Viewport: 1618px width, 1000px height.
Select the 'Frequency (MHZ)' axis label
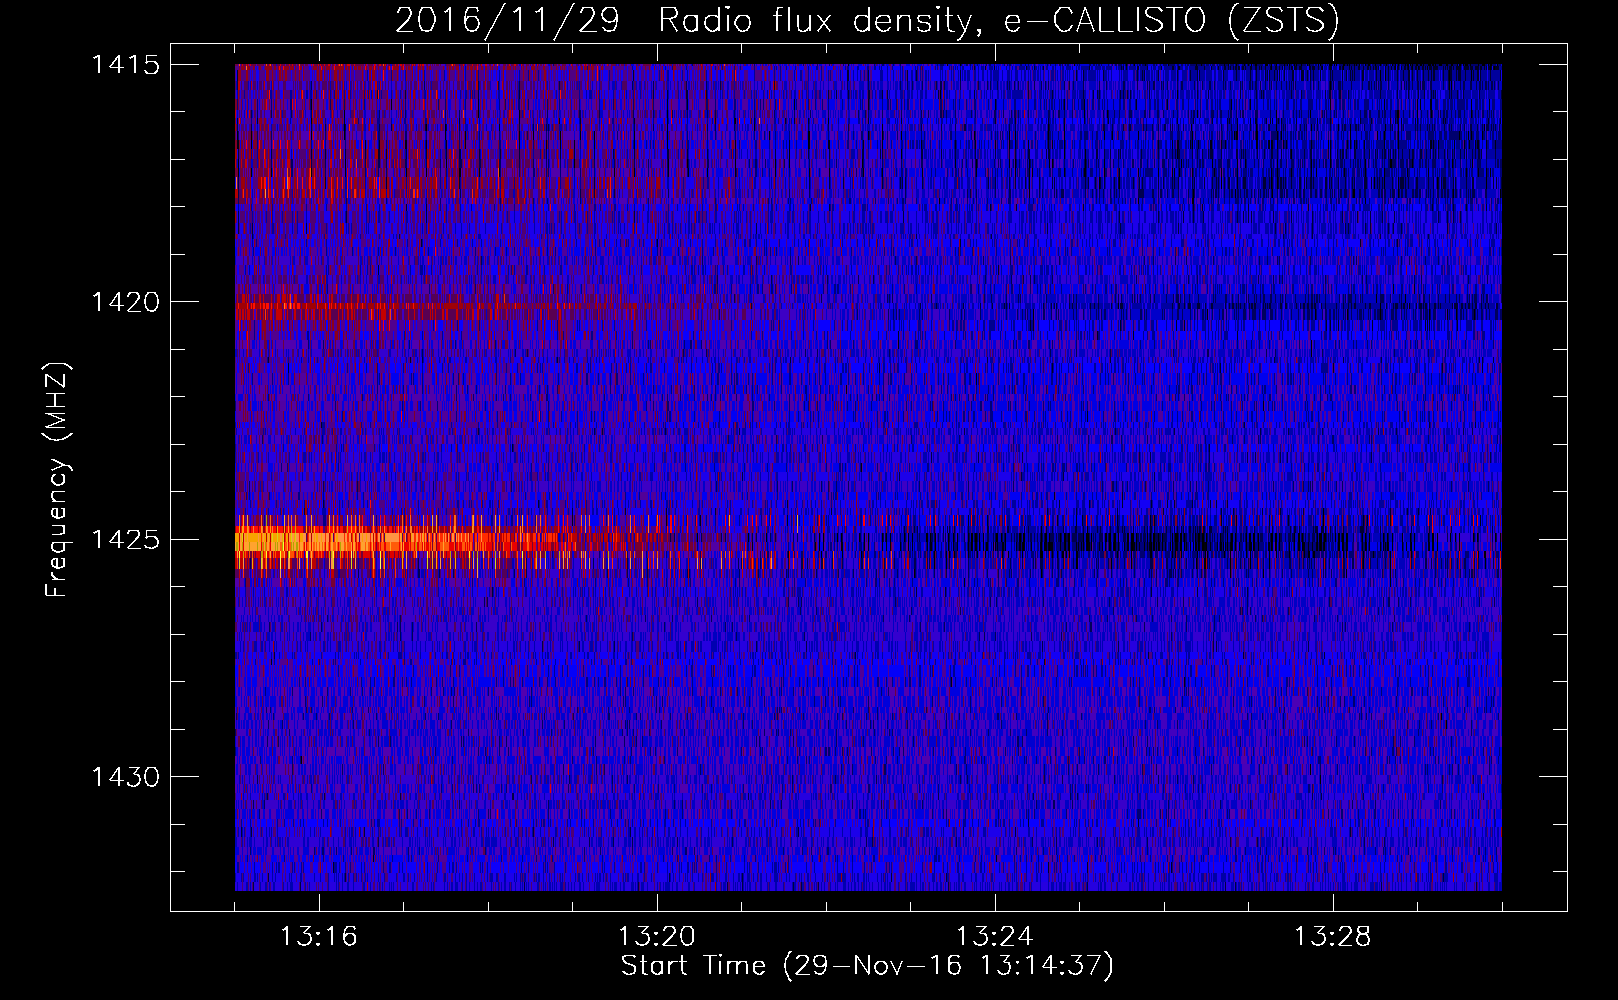[58, 480]
